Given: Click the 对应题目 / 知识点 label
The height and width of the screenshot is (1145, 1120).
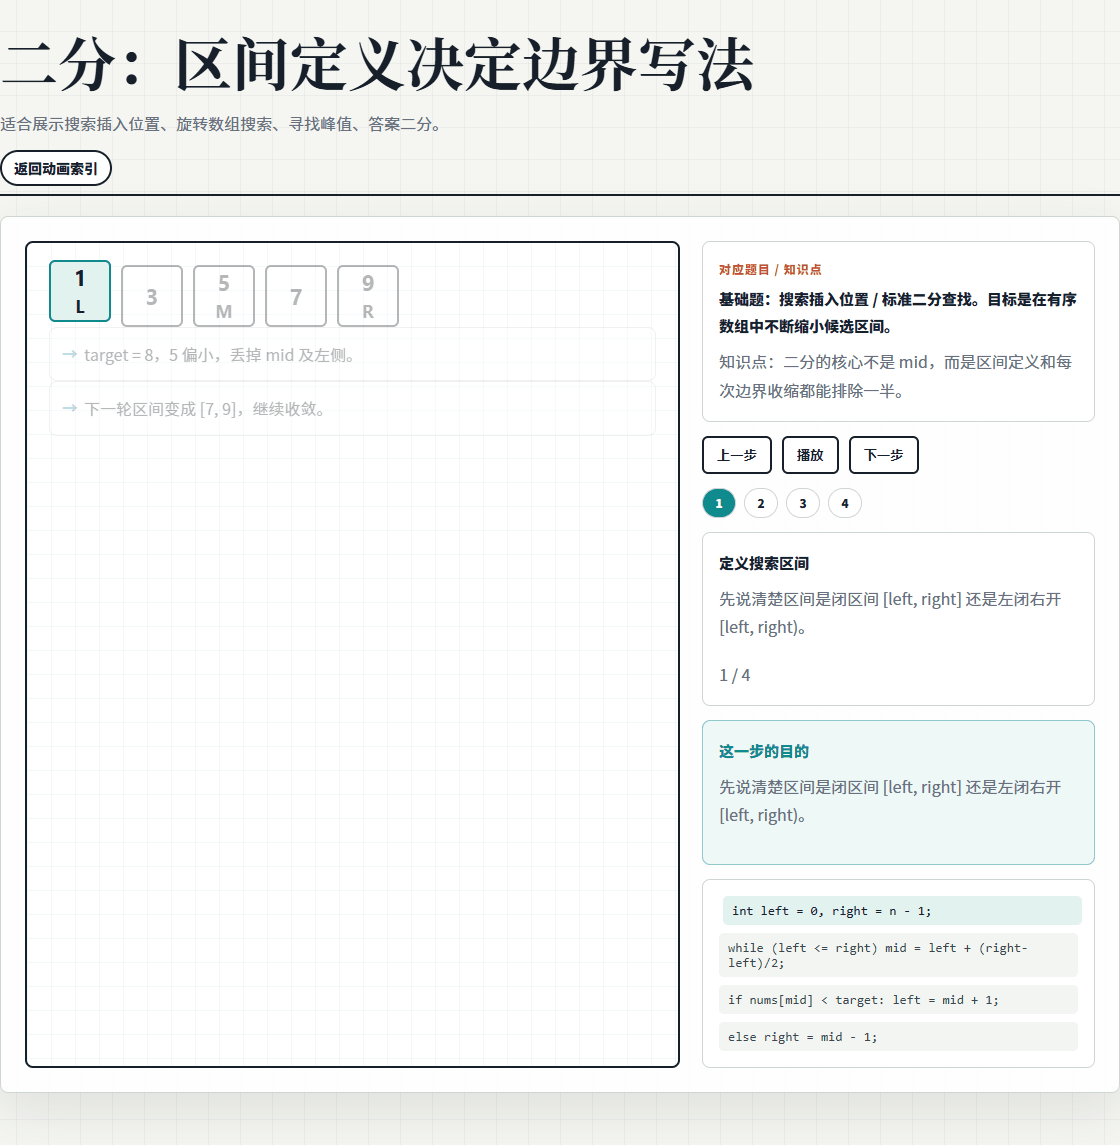Looking at the screenshot, I should [x=770, y=269].
